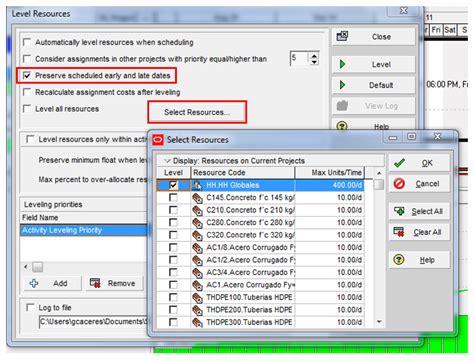The height and width of the screenshot is (360, 474).
Task: Enable the Log to file checkbox
Action: coord(30,307)
